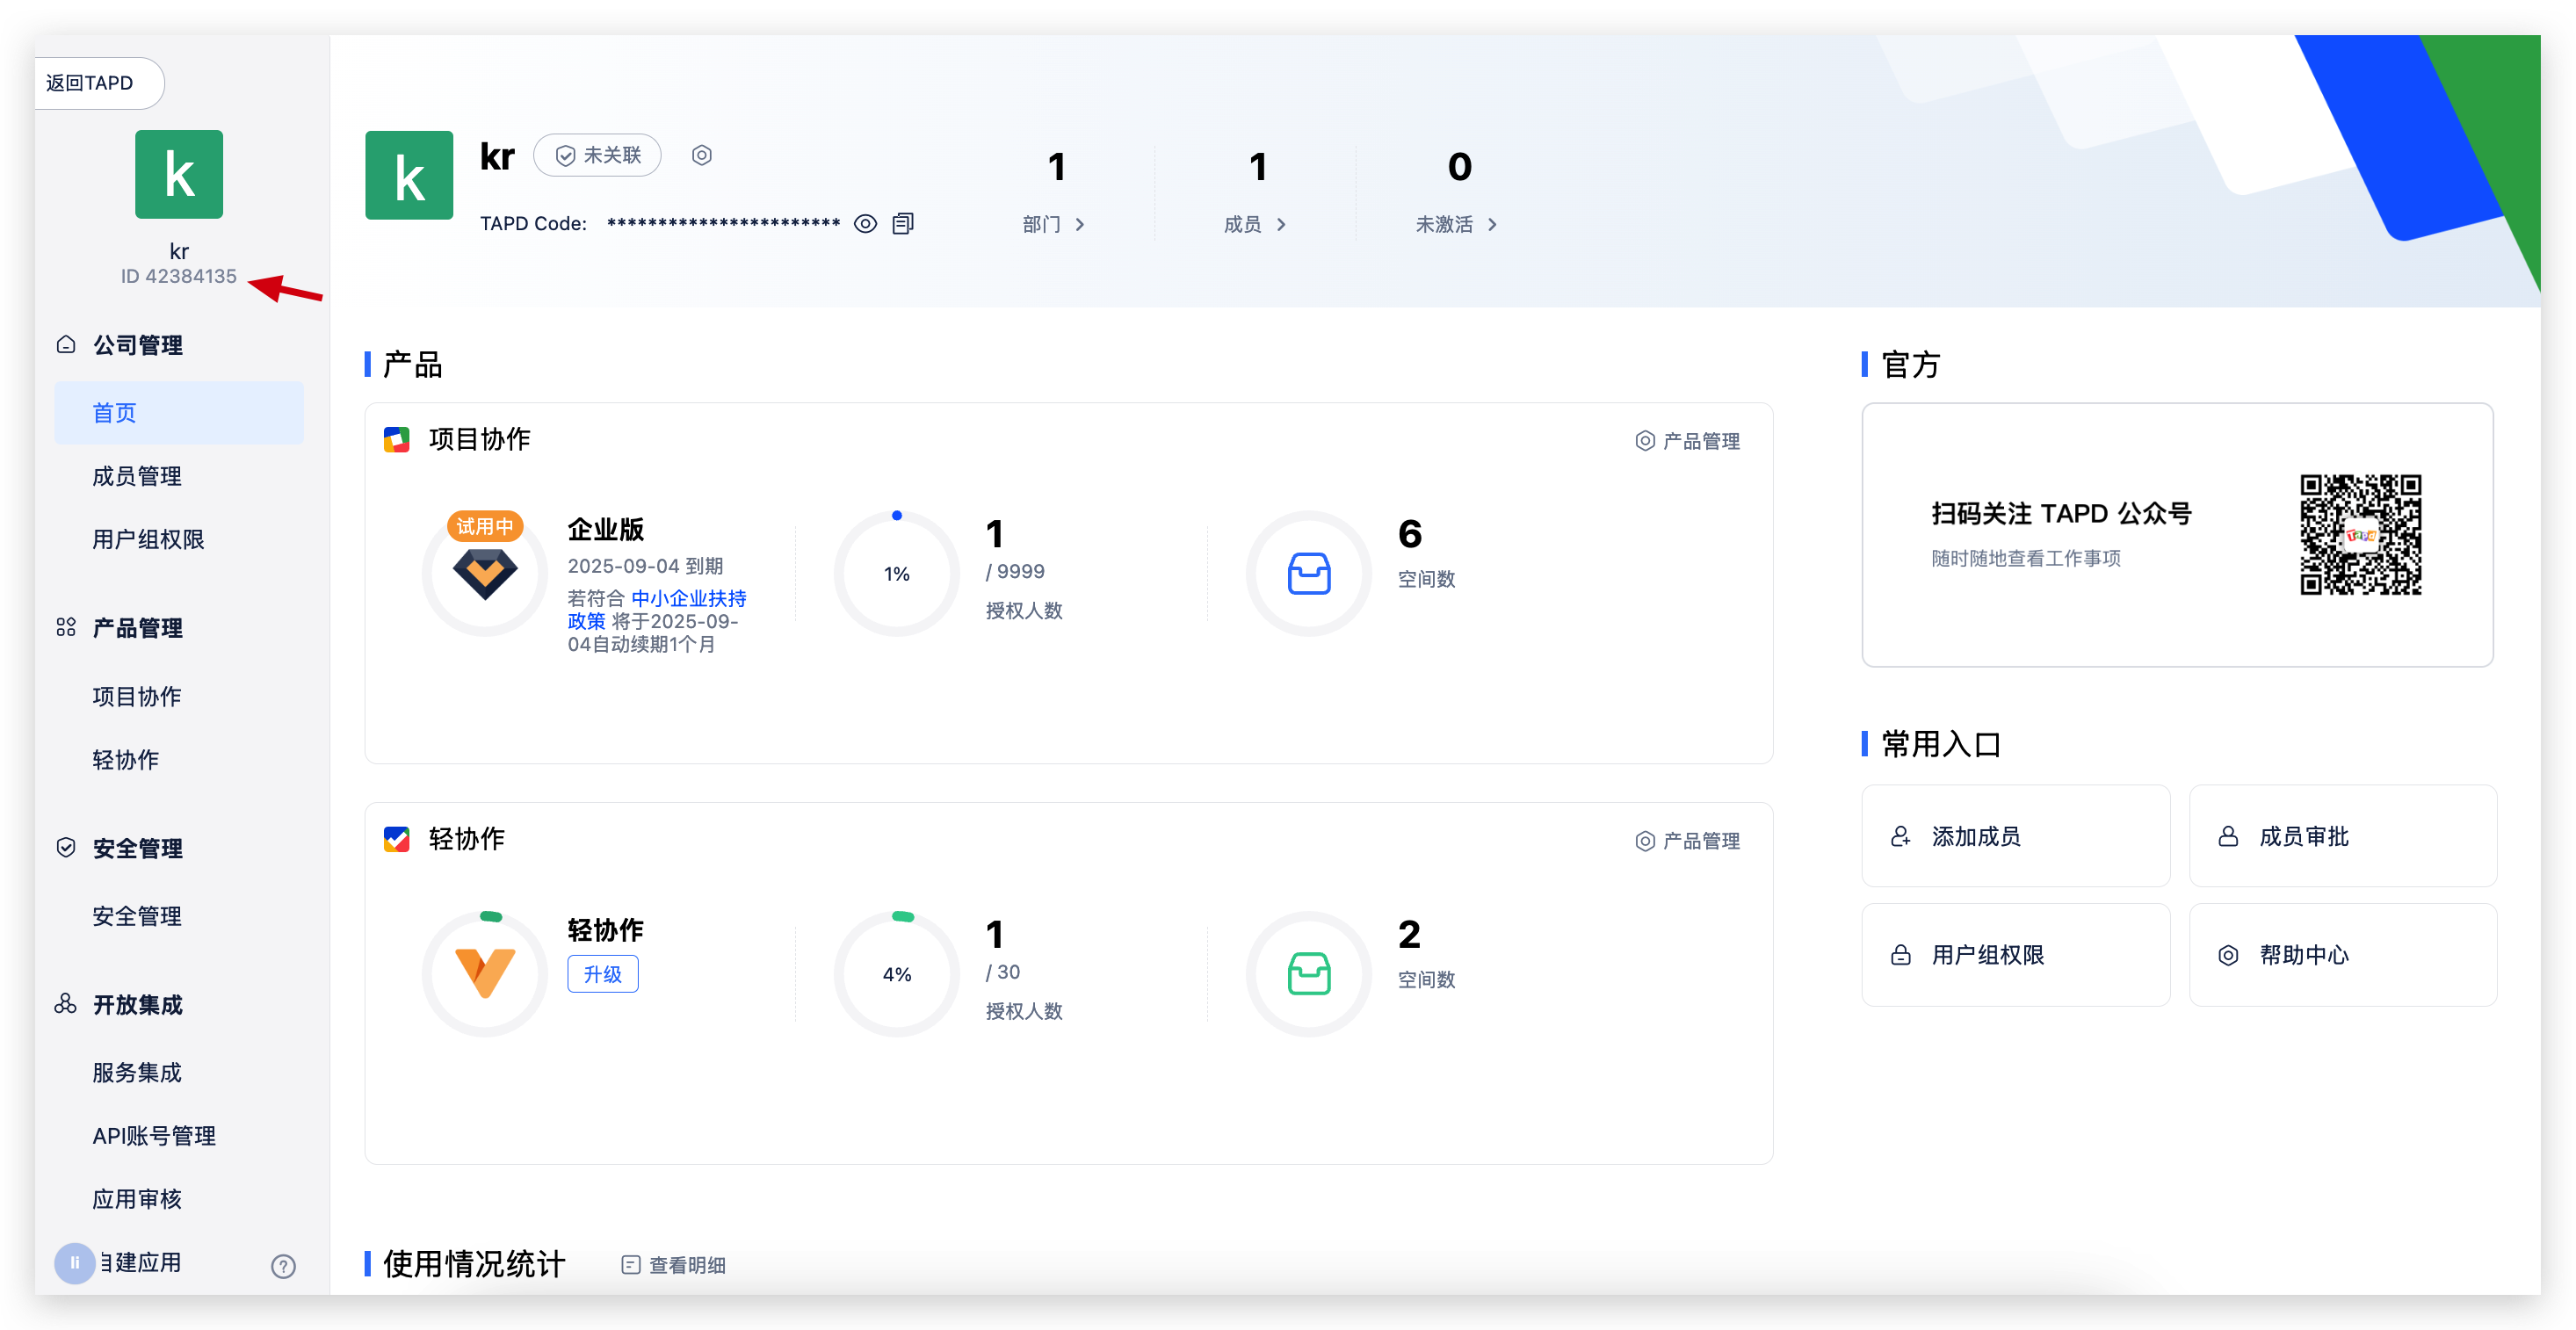Viewport: 2576px width, 1330px height.
Task: Reveal the hidden TAPD Code with eye icon
Action: (865, 224)
